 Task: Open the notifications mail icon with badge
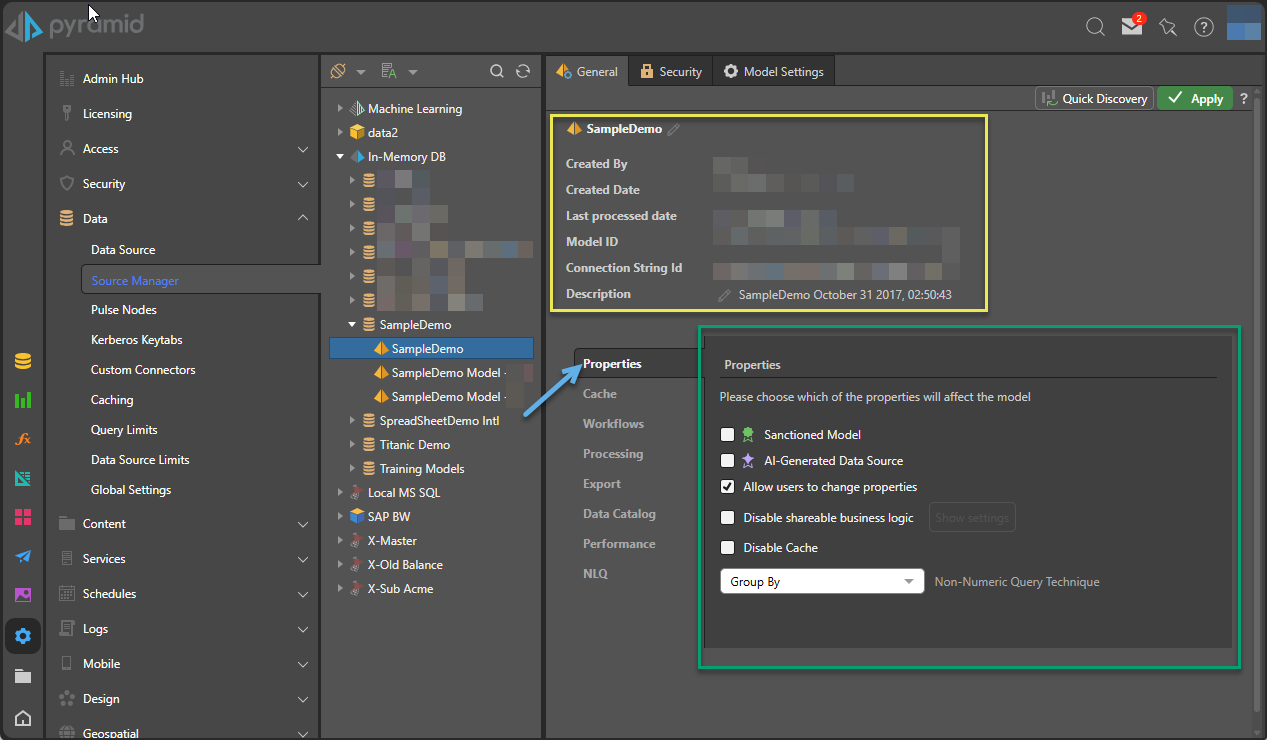[x=1132, y=26]
